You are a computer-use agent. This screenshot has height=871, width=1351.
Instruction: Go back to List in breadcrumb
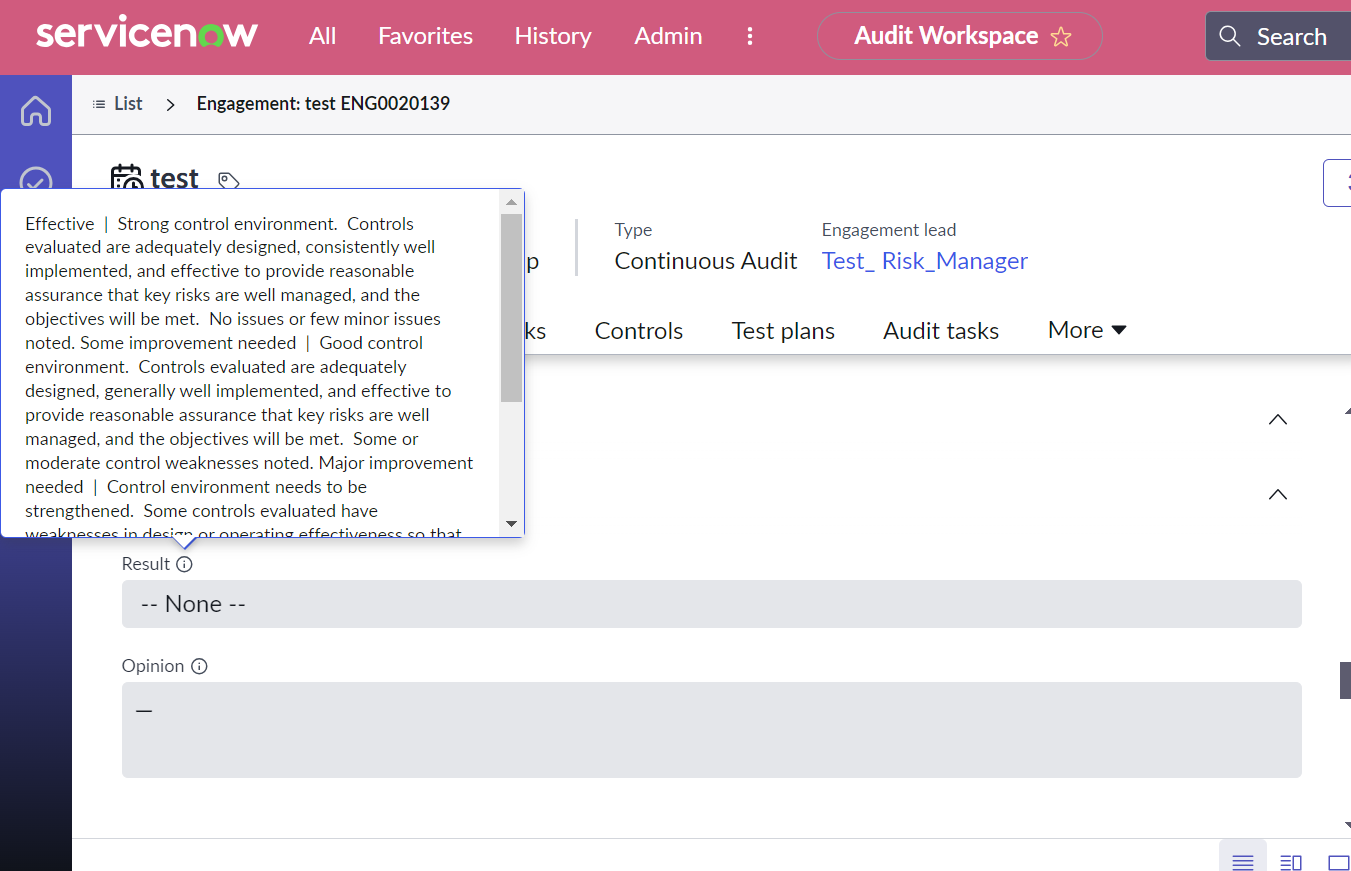click(128, 104)
